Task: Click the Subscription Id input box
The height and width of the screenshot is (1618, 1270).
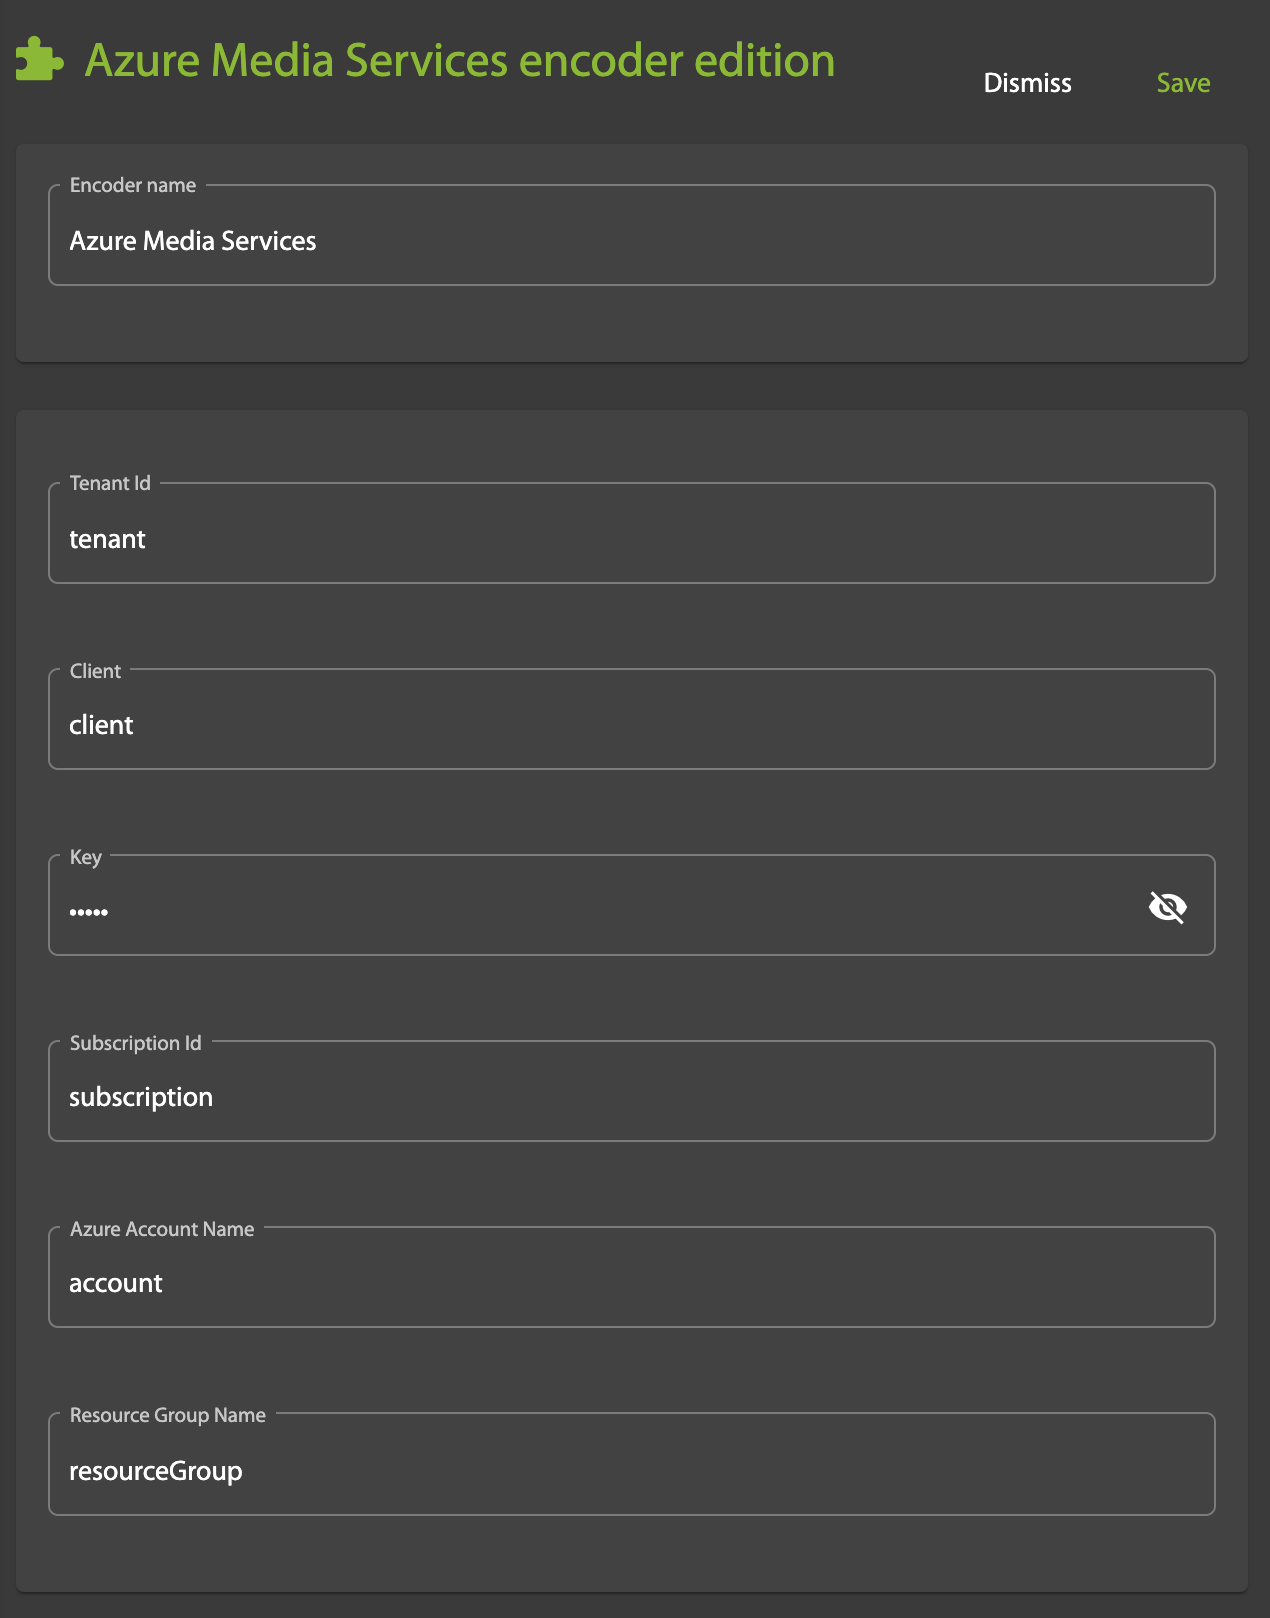Action: tap(630, 1097)
